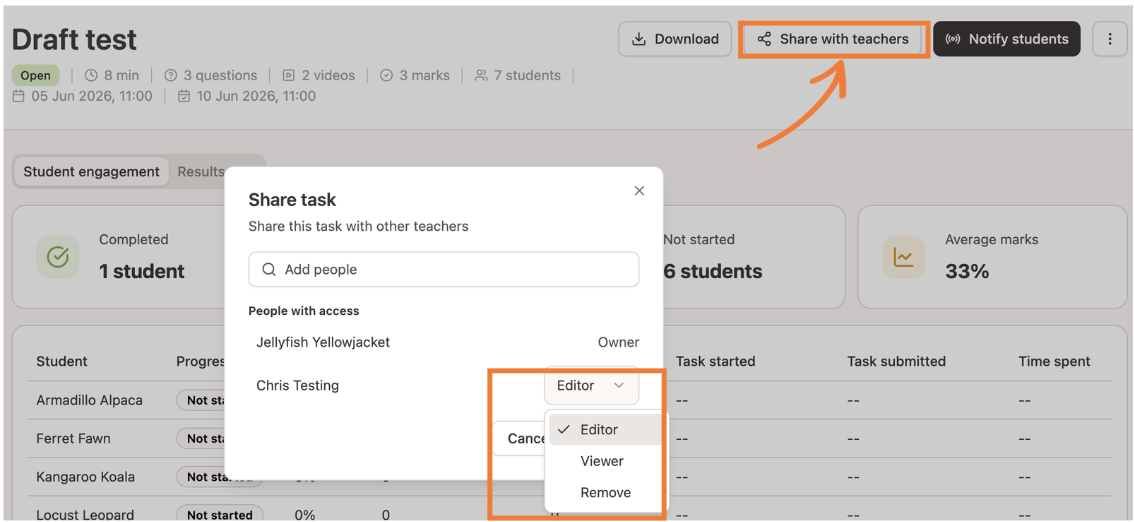
Task: Click Jellyfish Yellowjacket in People with access
Action: tap(323, 342)
